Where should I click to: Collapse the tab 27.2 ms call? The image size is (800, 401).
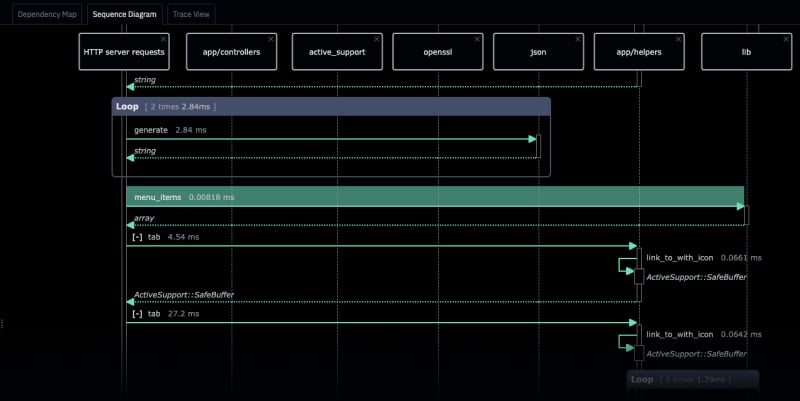point(137,314)
